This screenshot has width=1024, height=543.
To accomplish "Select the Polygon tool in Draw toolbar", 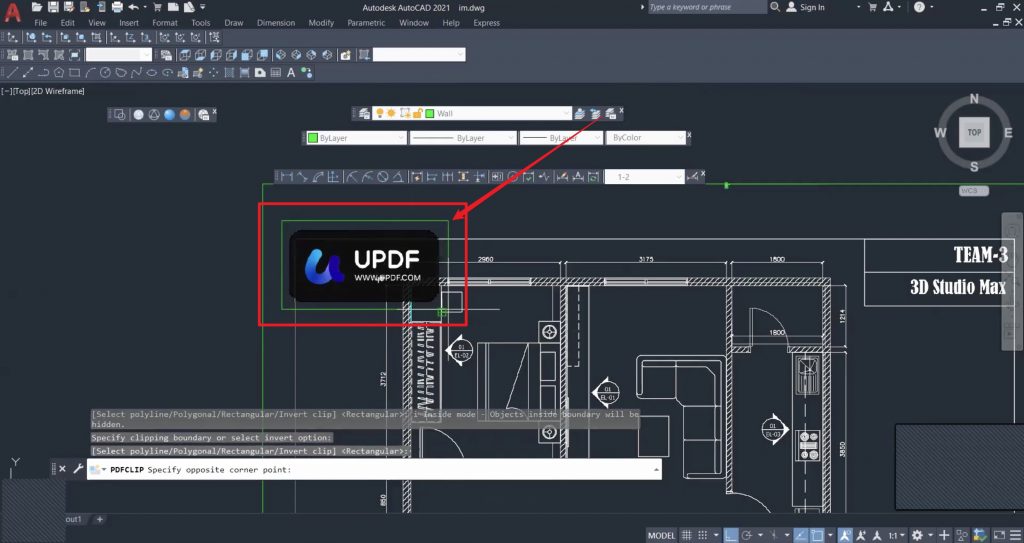I will pos(59,73).
